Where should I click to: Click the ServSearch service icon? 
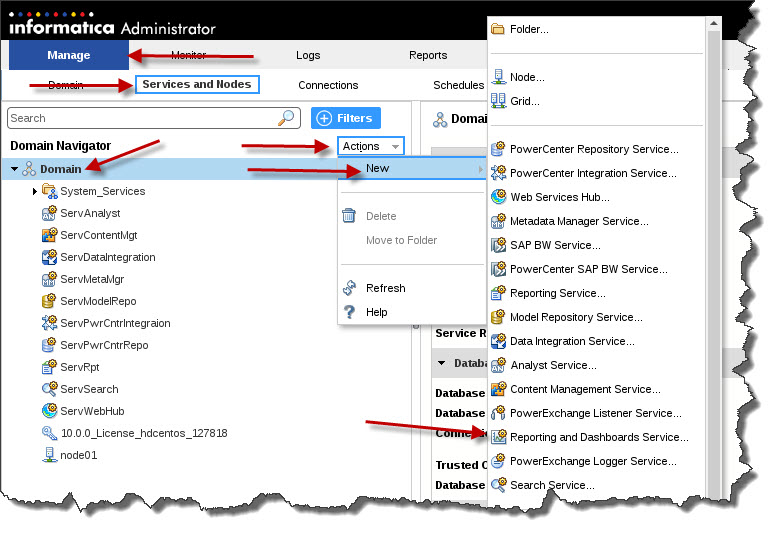(49, 389)
